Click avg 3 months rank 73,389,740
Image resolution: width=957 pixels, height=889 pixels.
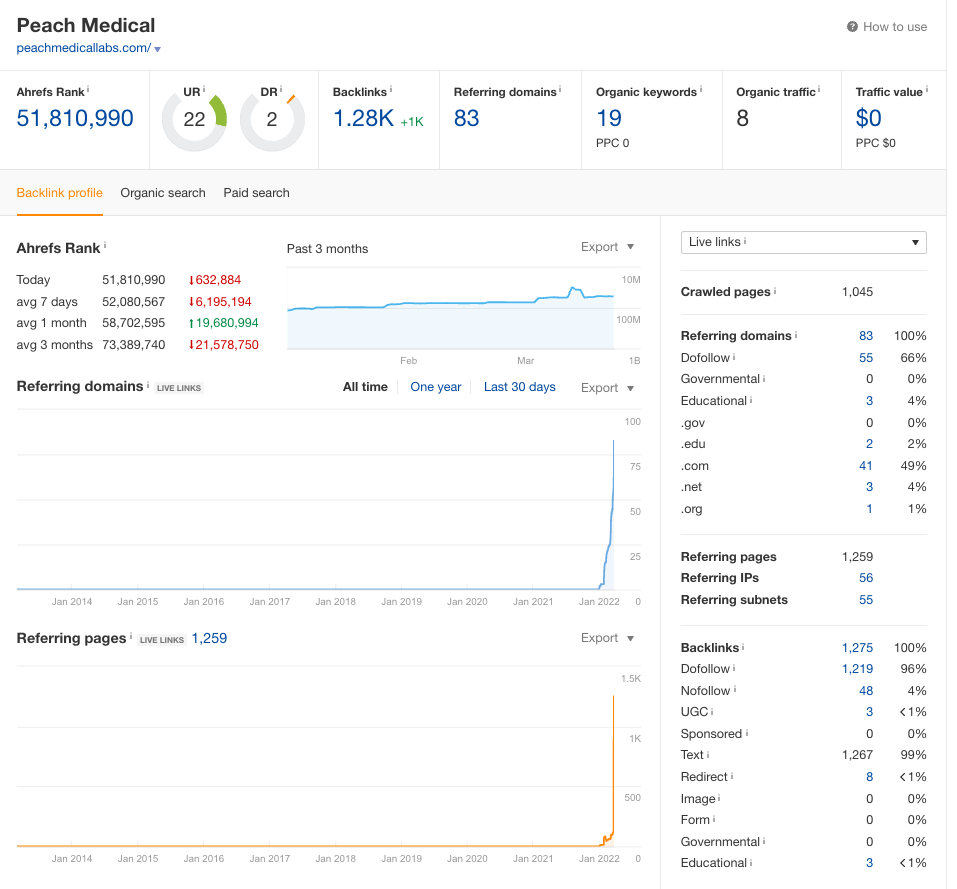134,345
